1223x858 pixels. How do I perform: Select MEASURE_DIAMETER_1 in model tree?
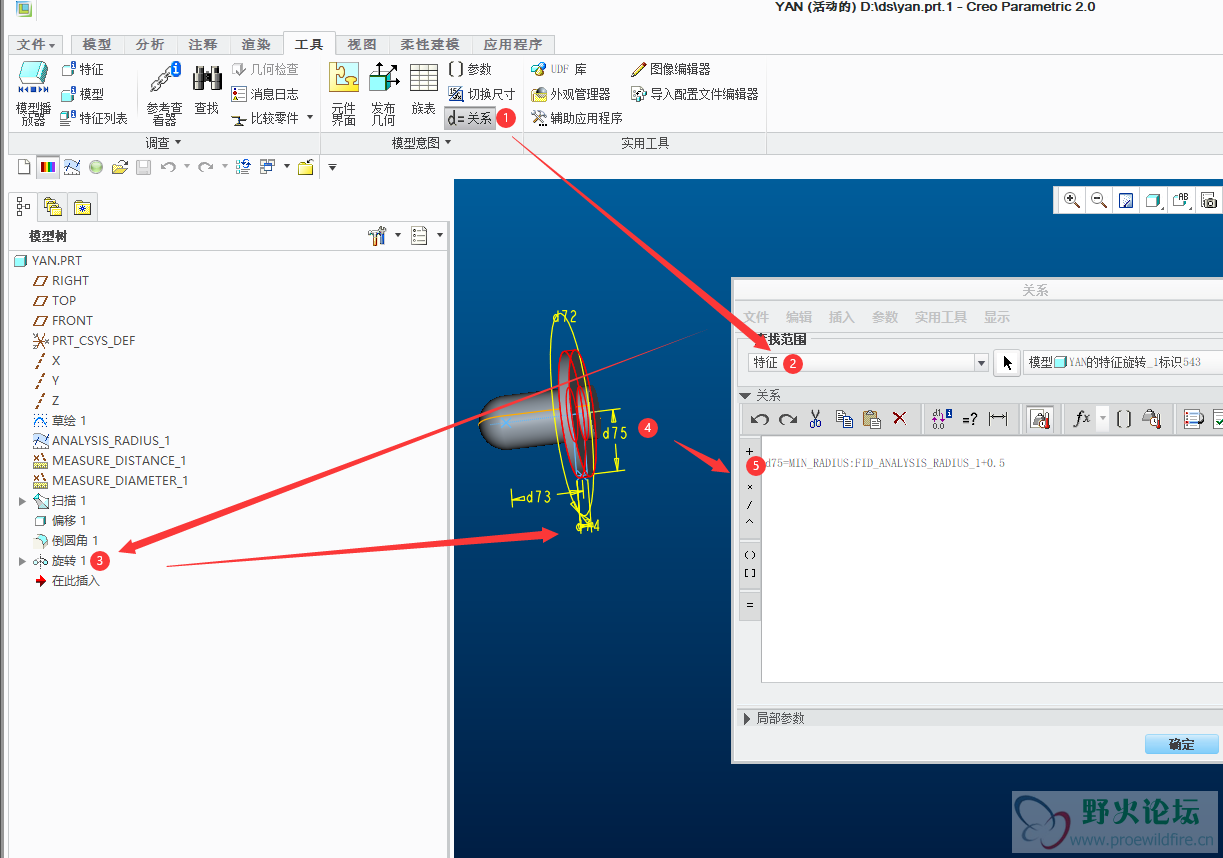click(120, 480)
